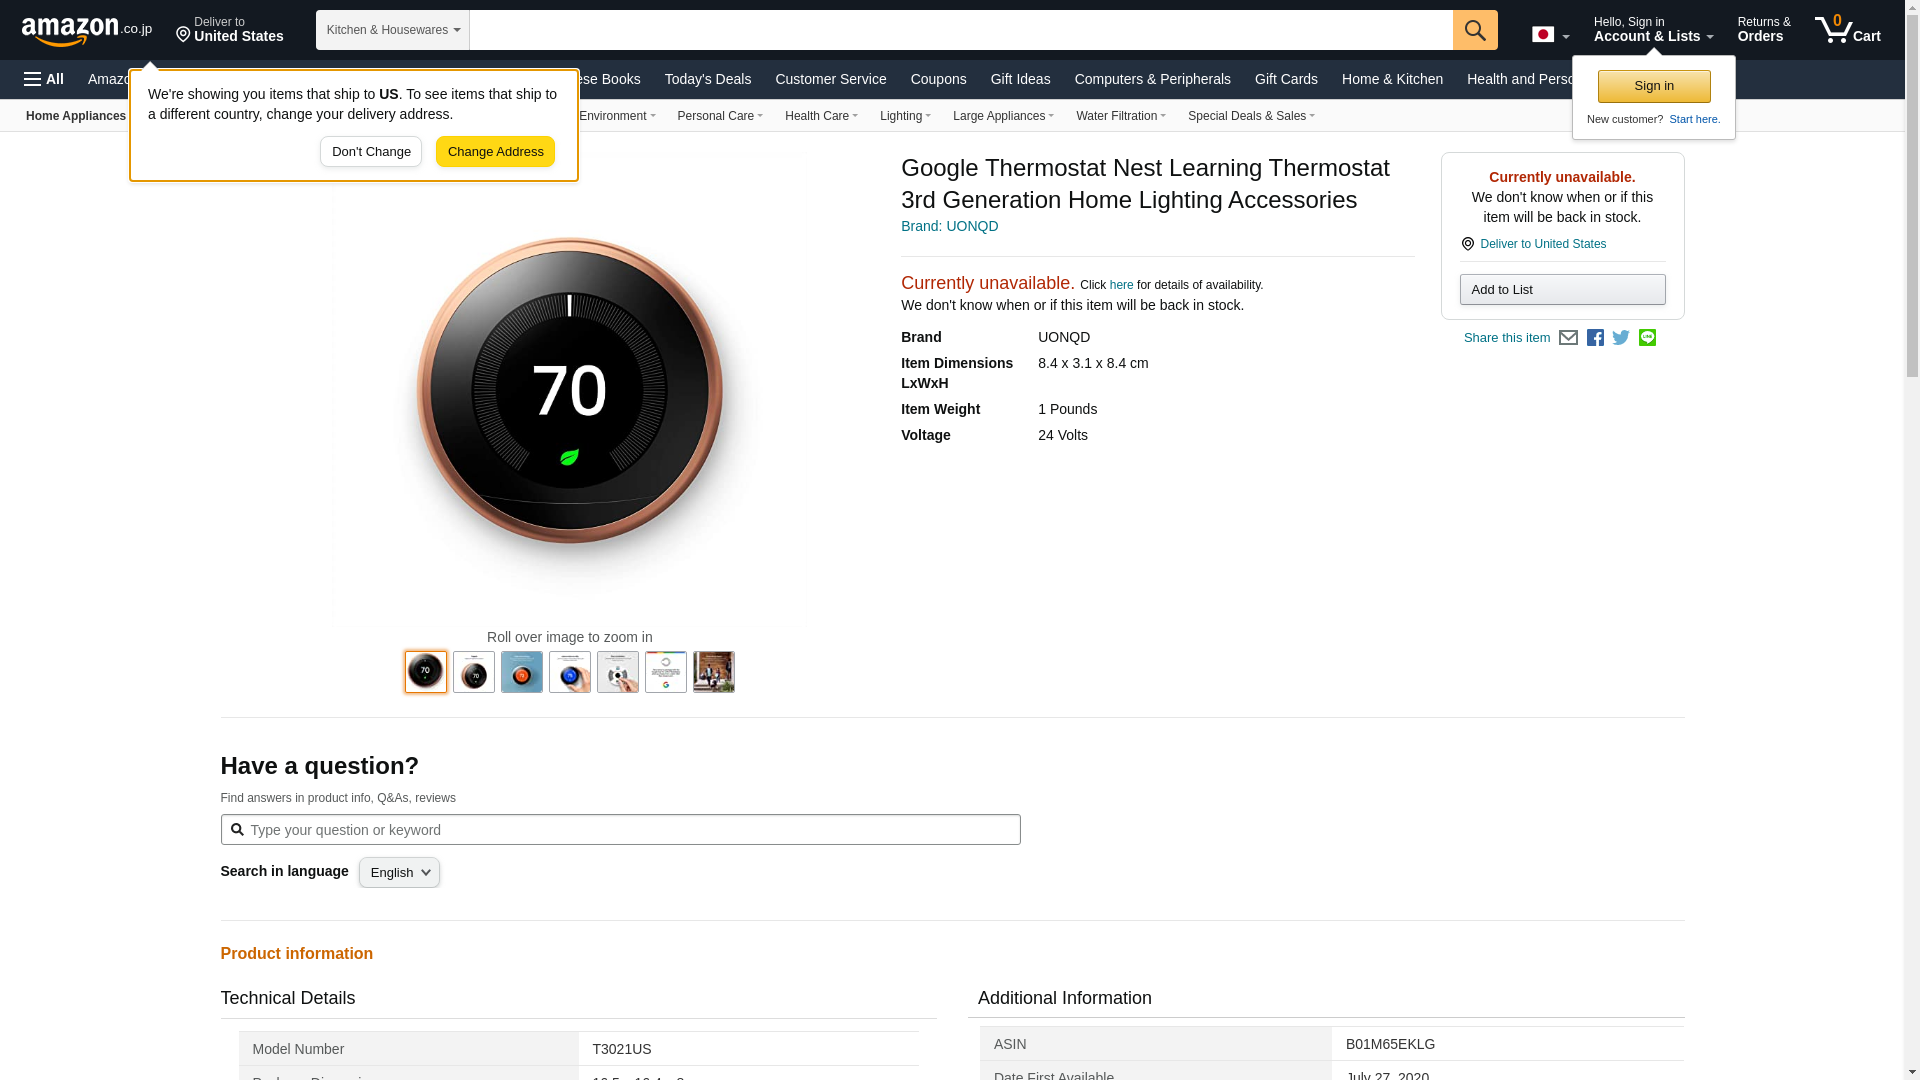Share this item via email icon

pyautogui.click(x=1568, y=338)
